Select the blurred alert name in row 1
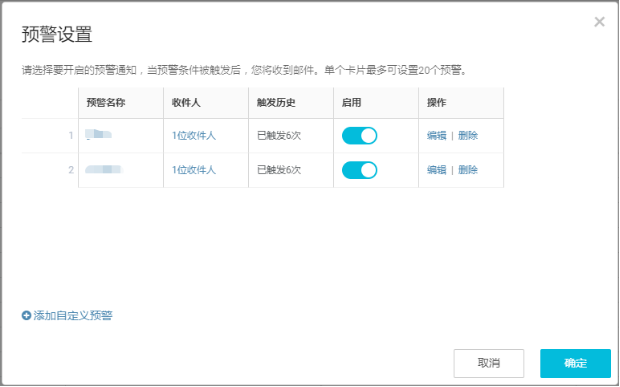 pyautogui.click(x=98, y=134)
